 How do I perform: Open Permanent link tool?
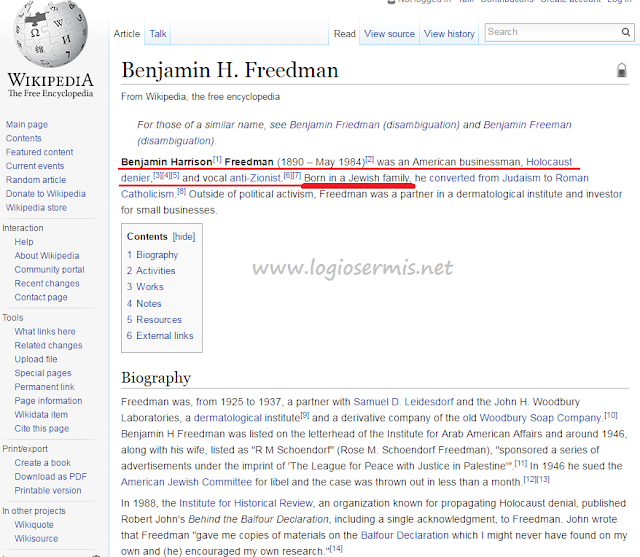44,387
